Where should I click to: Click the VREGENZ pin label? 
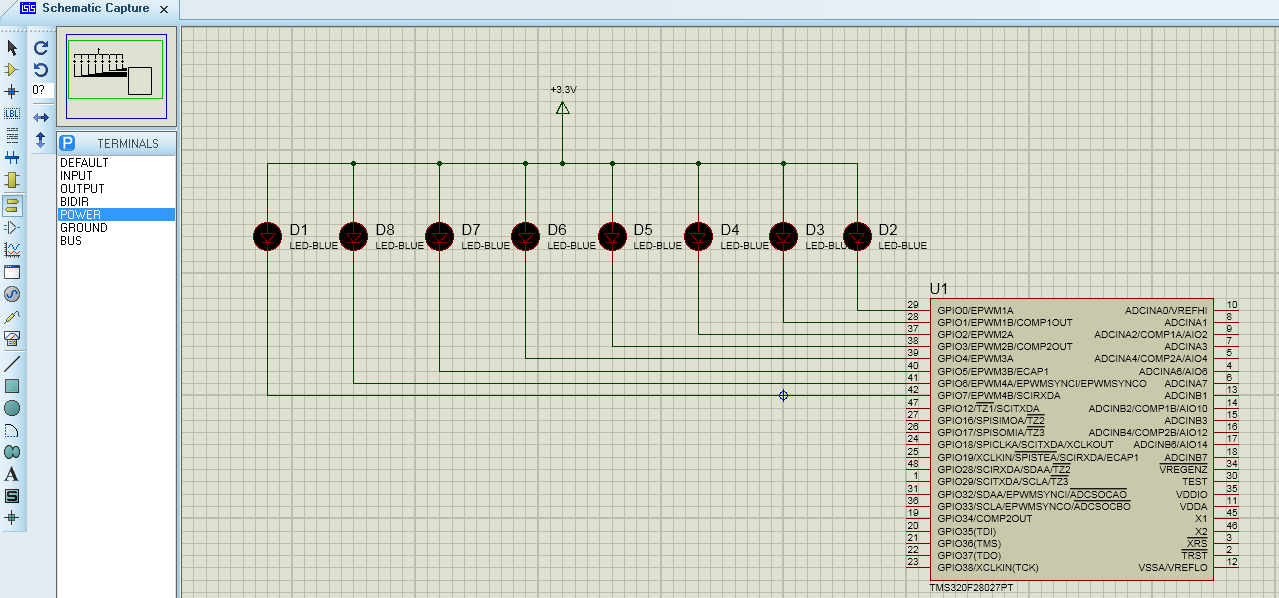point(1184,470)
